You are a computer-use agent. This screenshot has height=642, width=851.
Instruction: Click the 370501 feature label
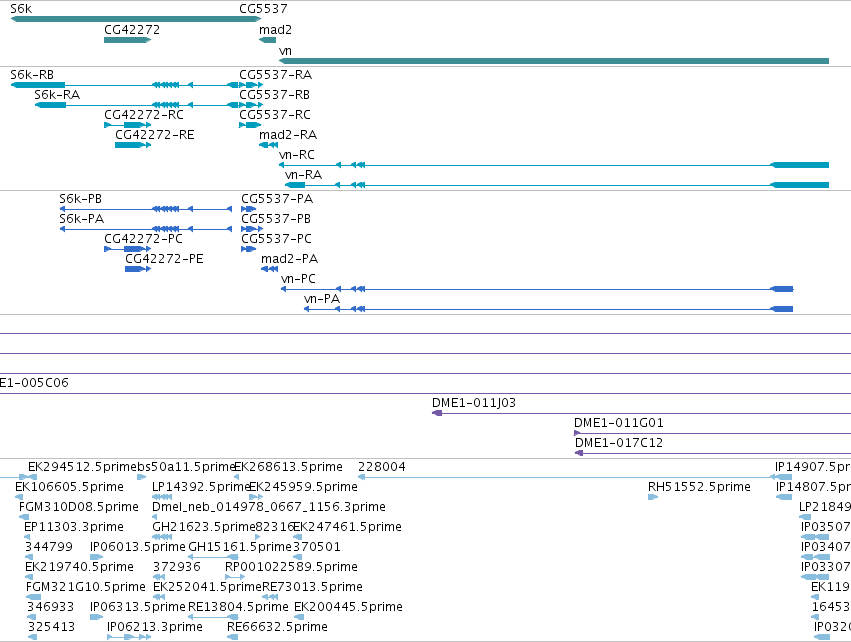coord(317,548)
